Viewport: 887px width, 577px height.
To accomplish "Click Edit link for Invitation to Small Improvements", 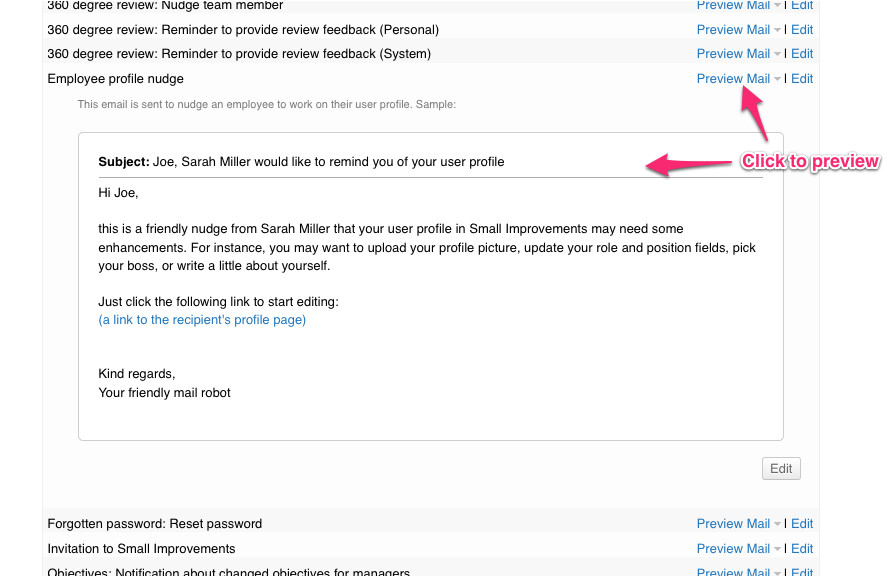I will pos(802,548).
